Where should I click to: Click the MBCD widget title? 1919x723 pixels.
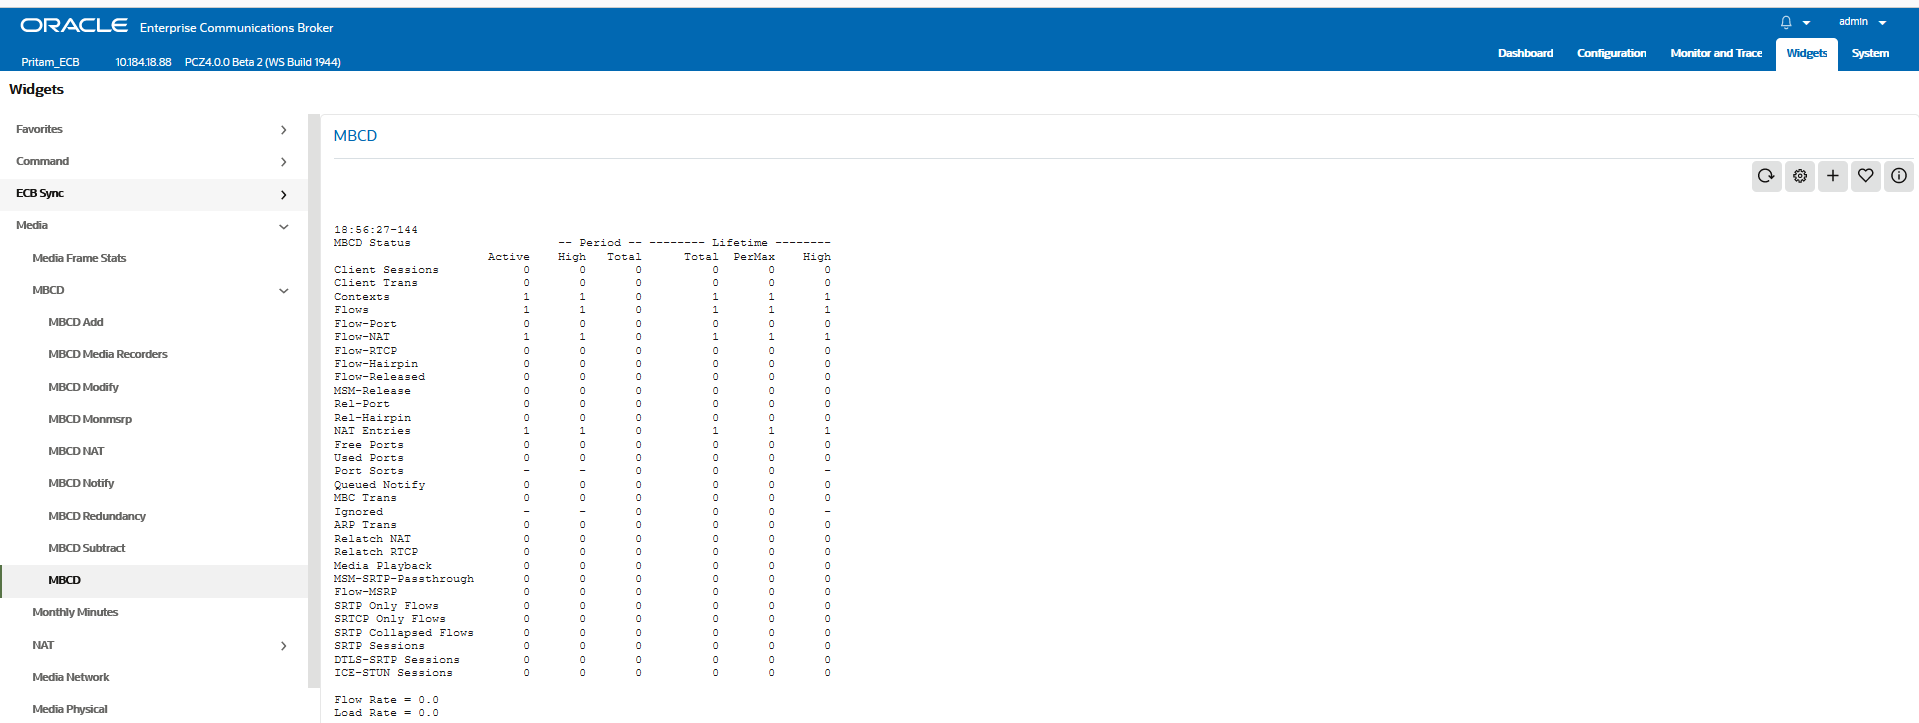[355, 136]
